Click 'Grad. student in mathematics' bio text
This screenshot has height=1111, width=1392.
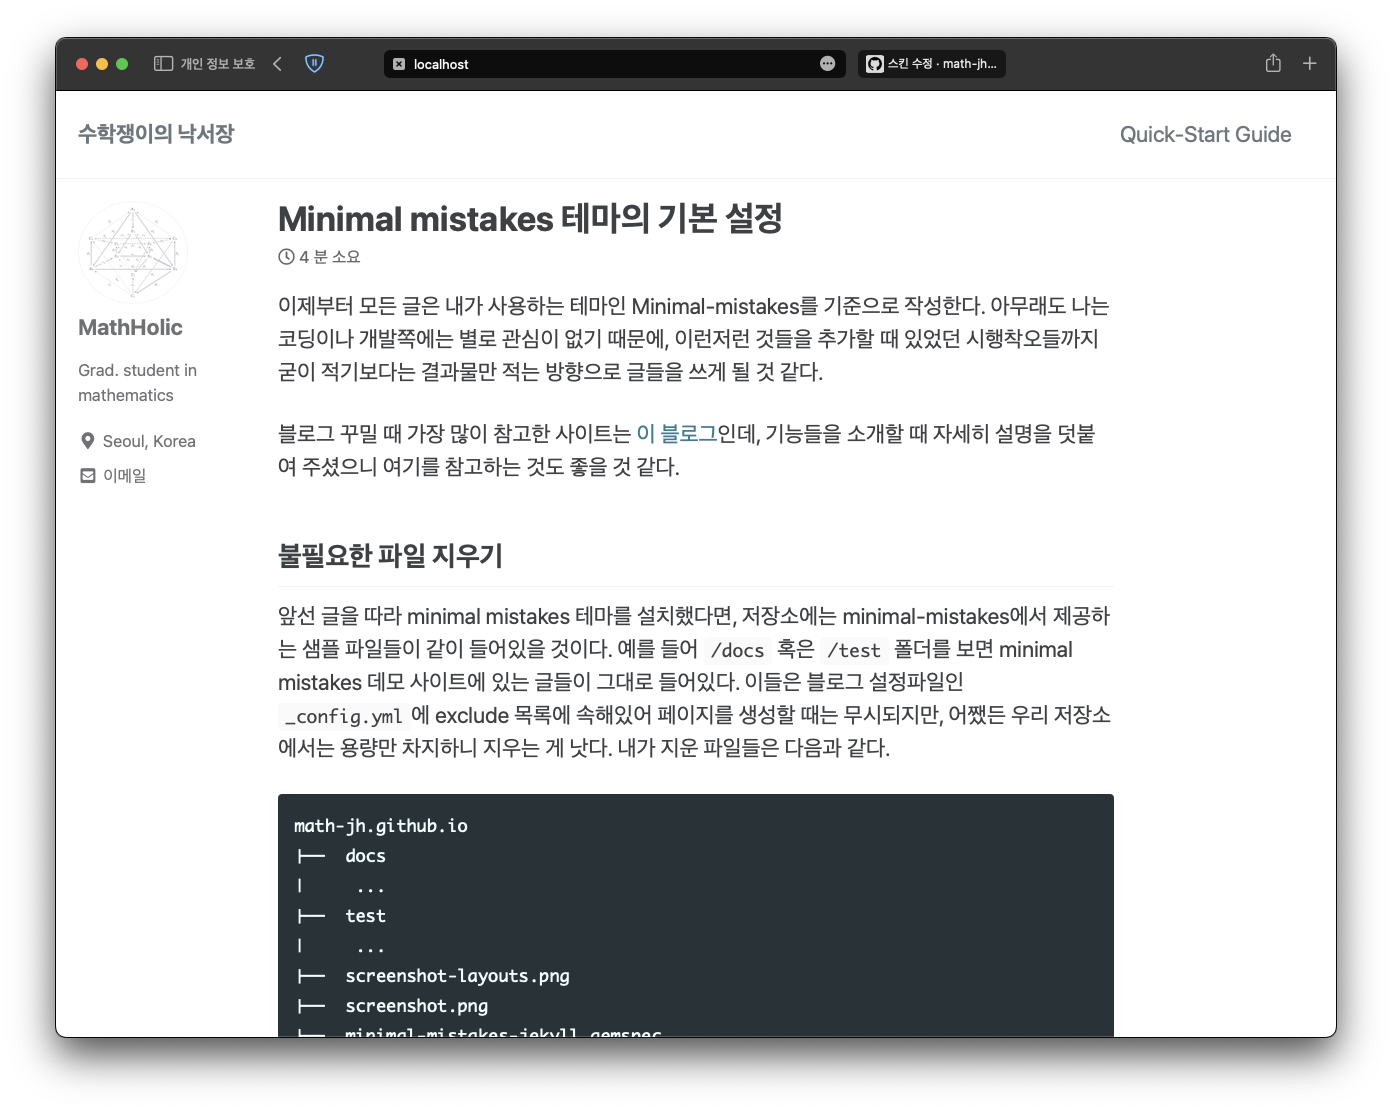click(137, 383)
